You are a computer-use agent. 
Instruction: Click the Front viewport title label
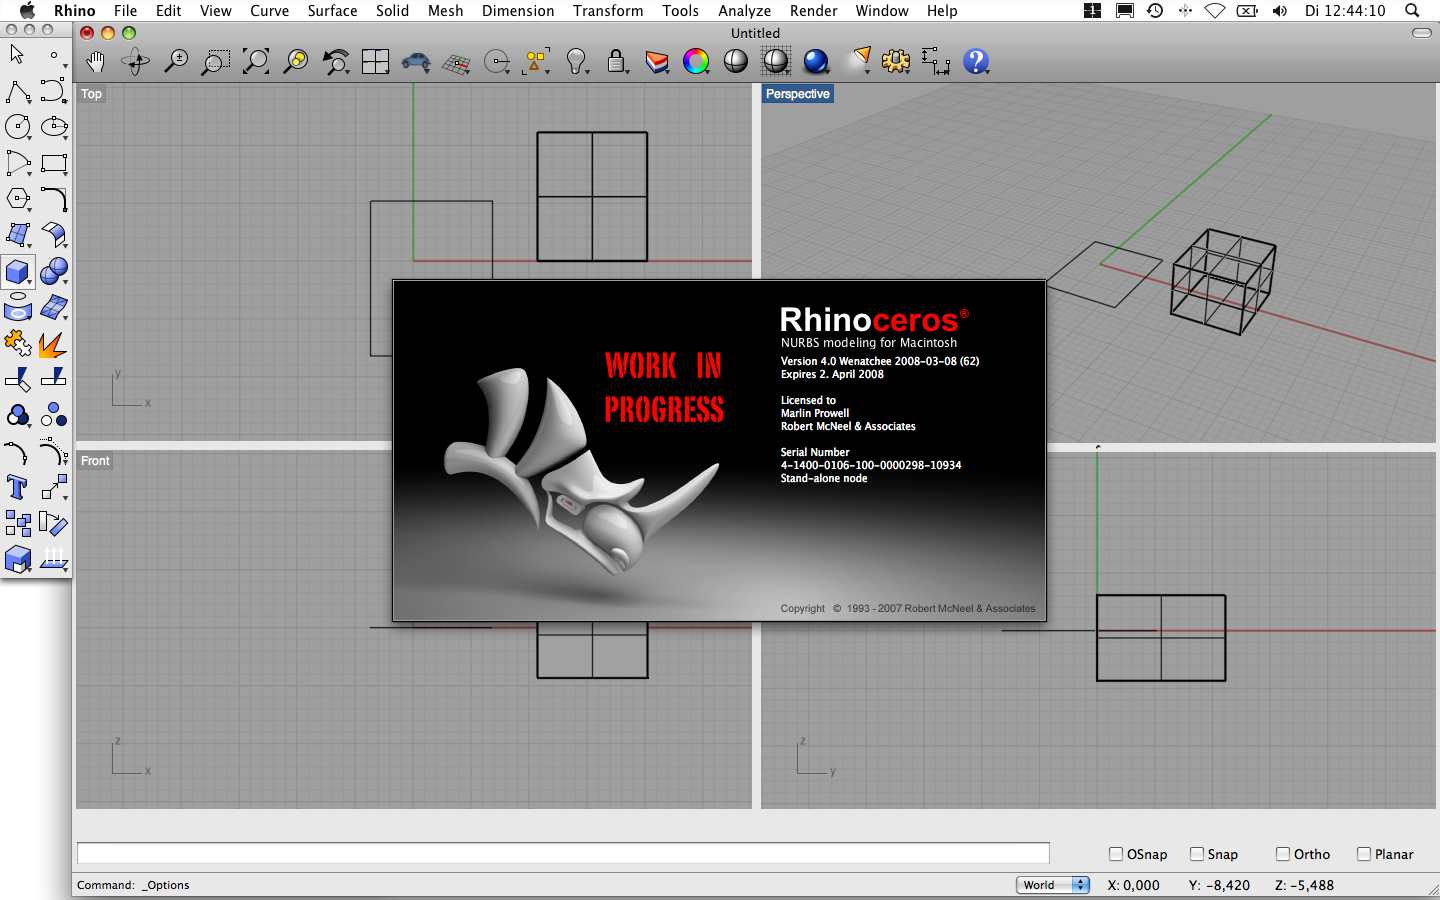[x=95, y=461]
